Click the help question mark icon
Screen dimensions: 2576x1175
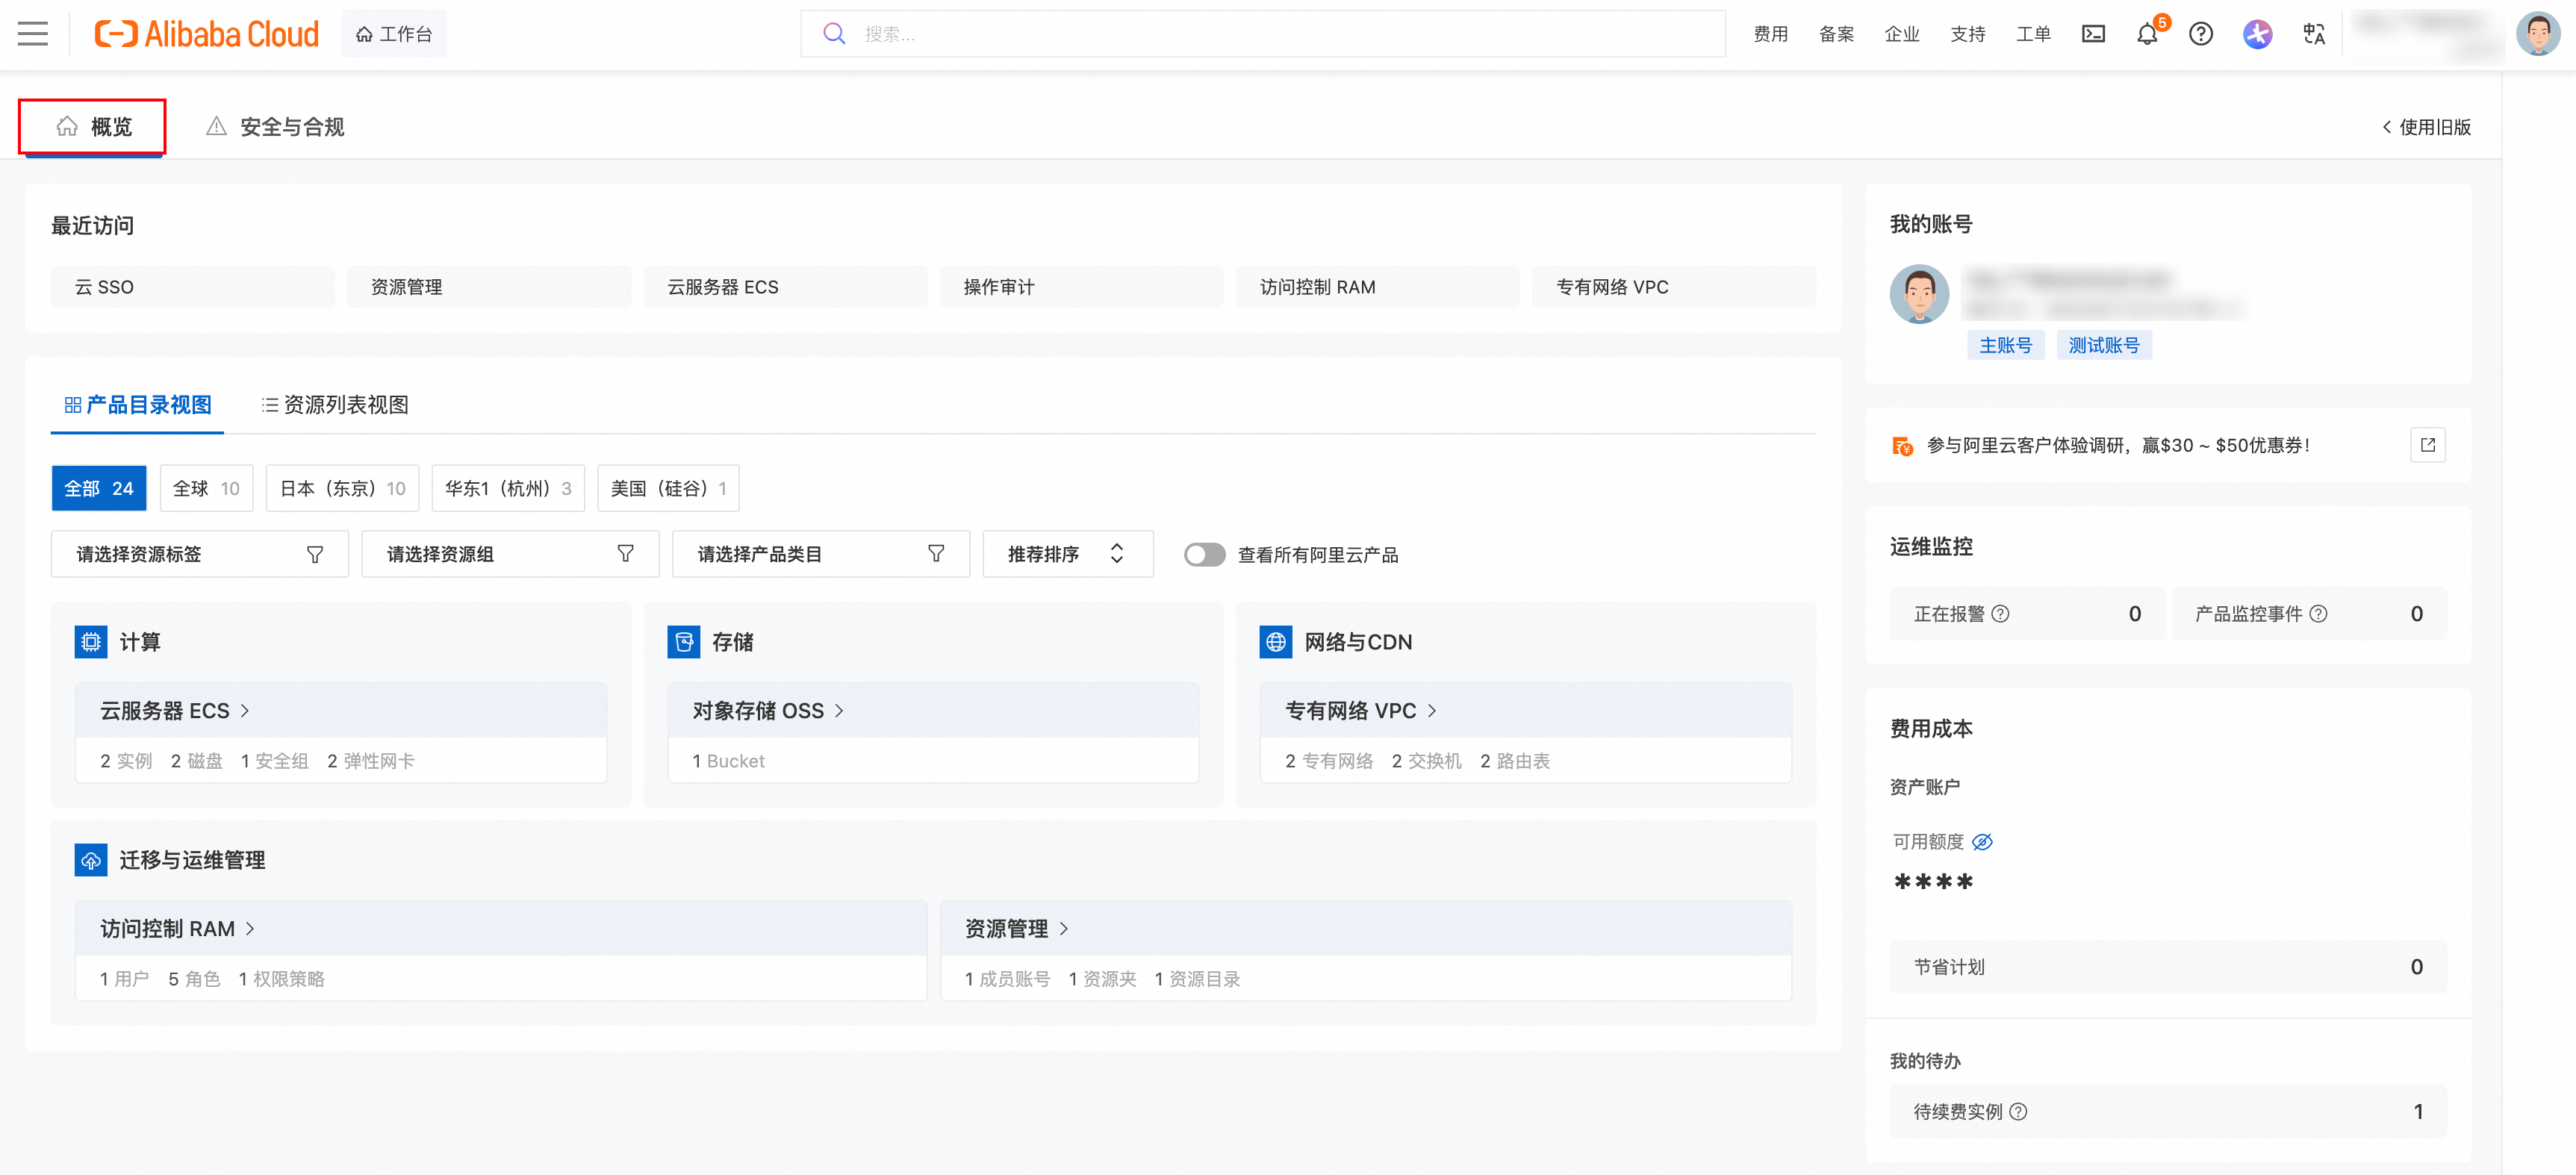click(2201, 34)
